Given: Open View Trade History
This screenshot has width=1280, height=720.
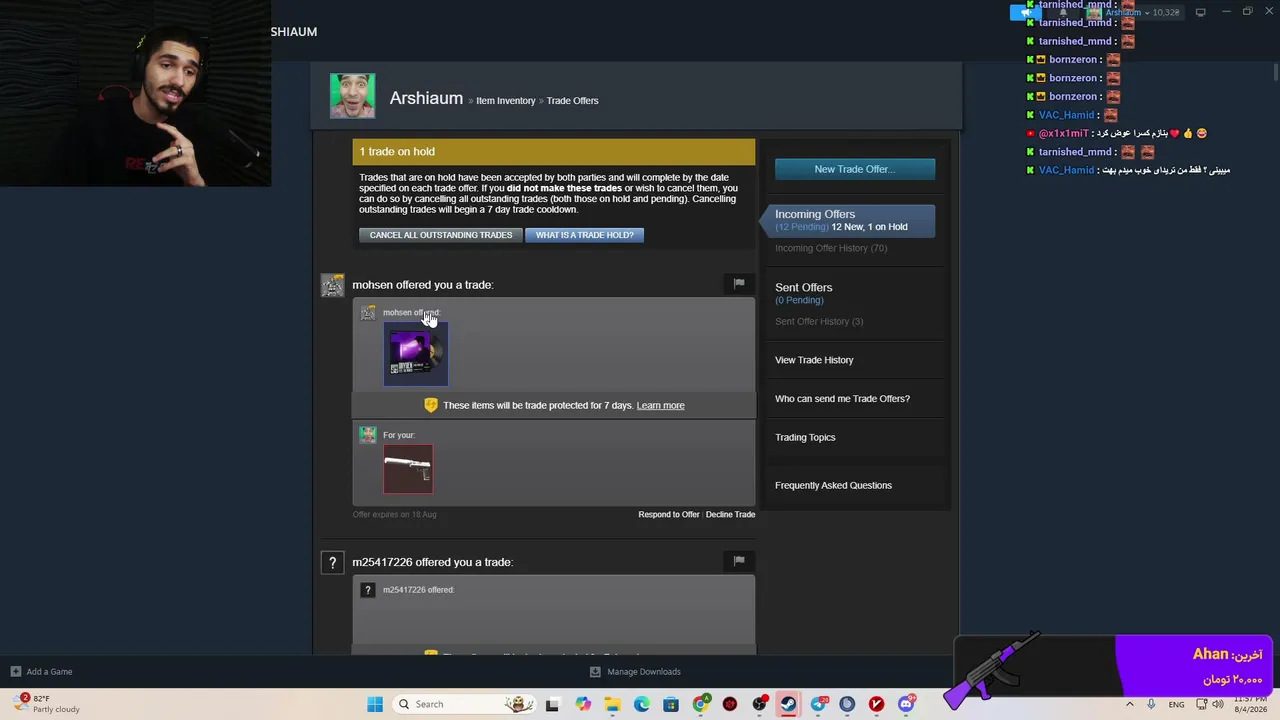Looking at the screenshot, I should [x=814, y=360].
